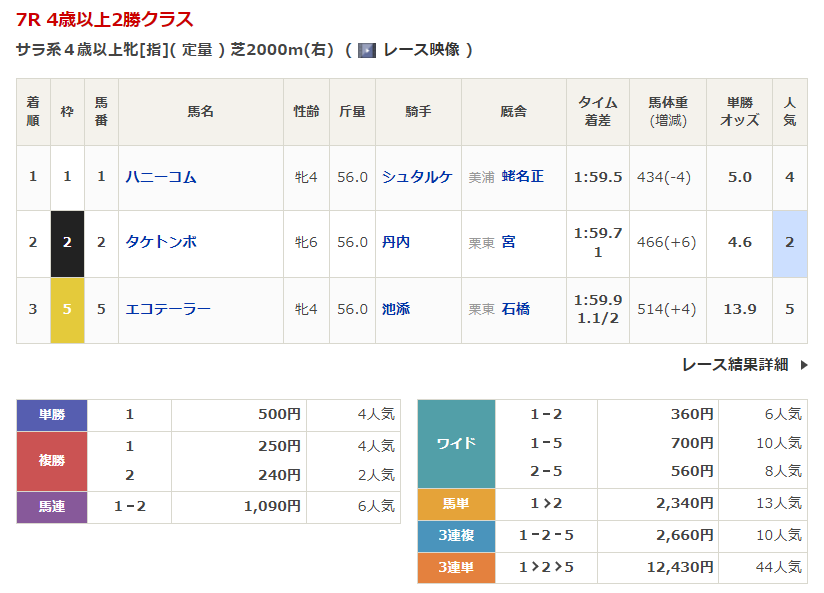Open trainer 蛯名正 profile

pyautogui.click(x=522, y=177)
